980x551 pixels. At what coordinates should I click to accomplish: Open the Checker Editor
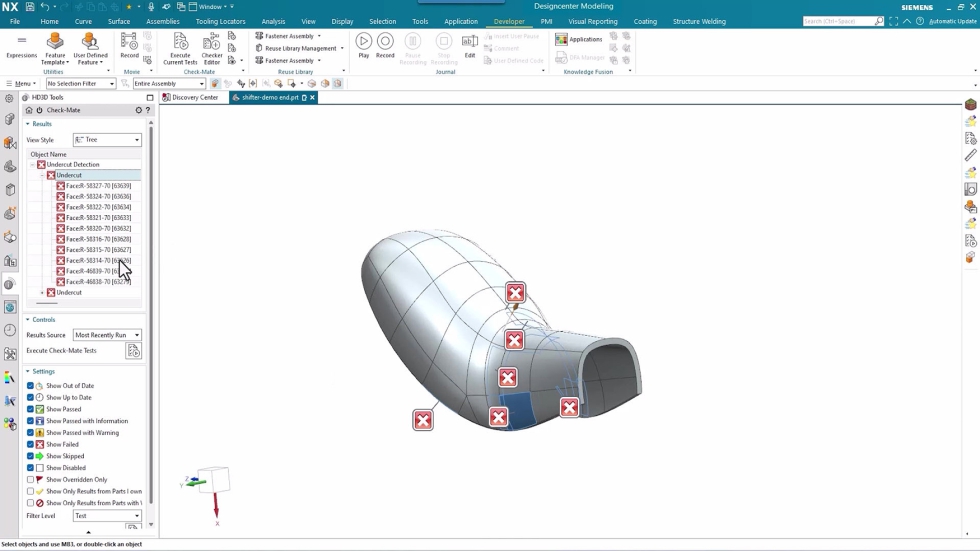[x=212, y=49]
